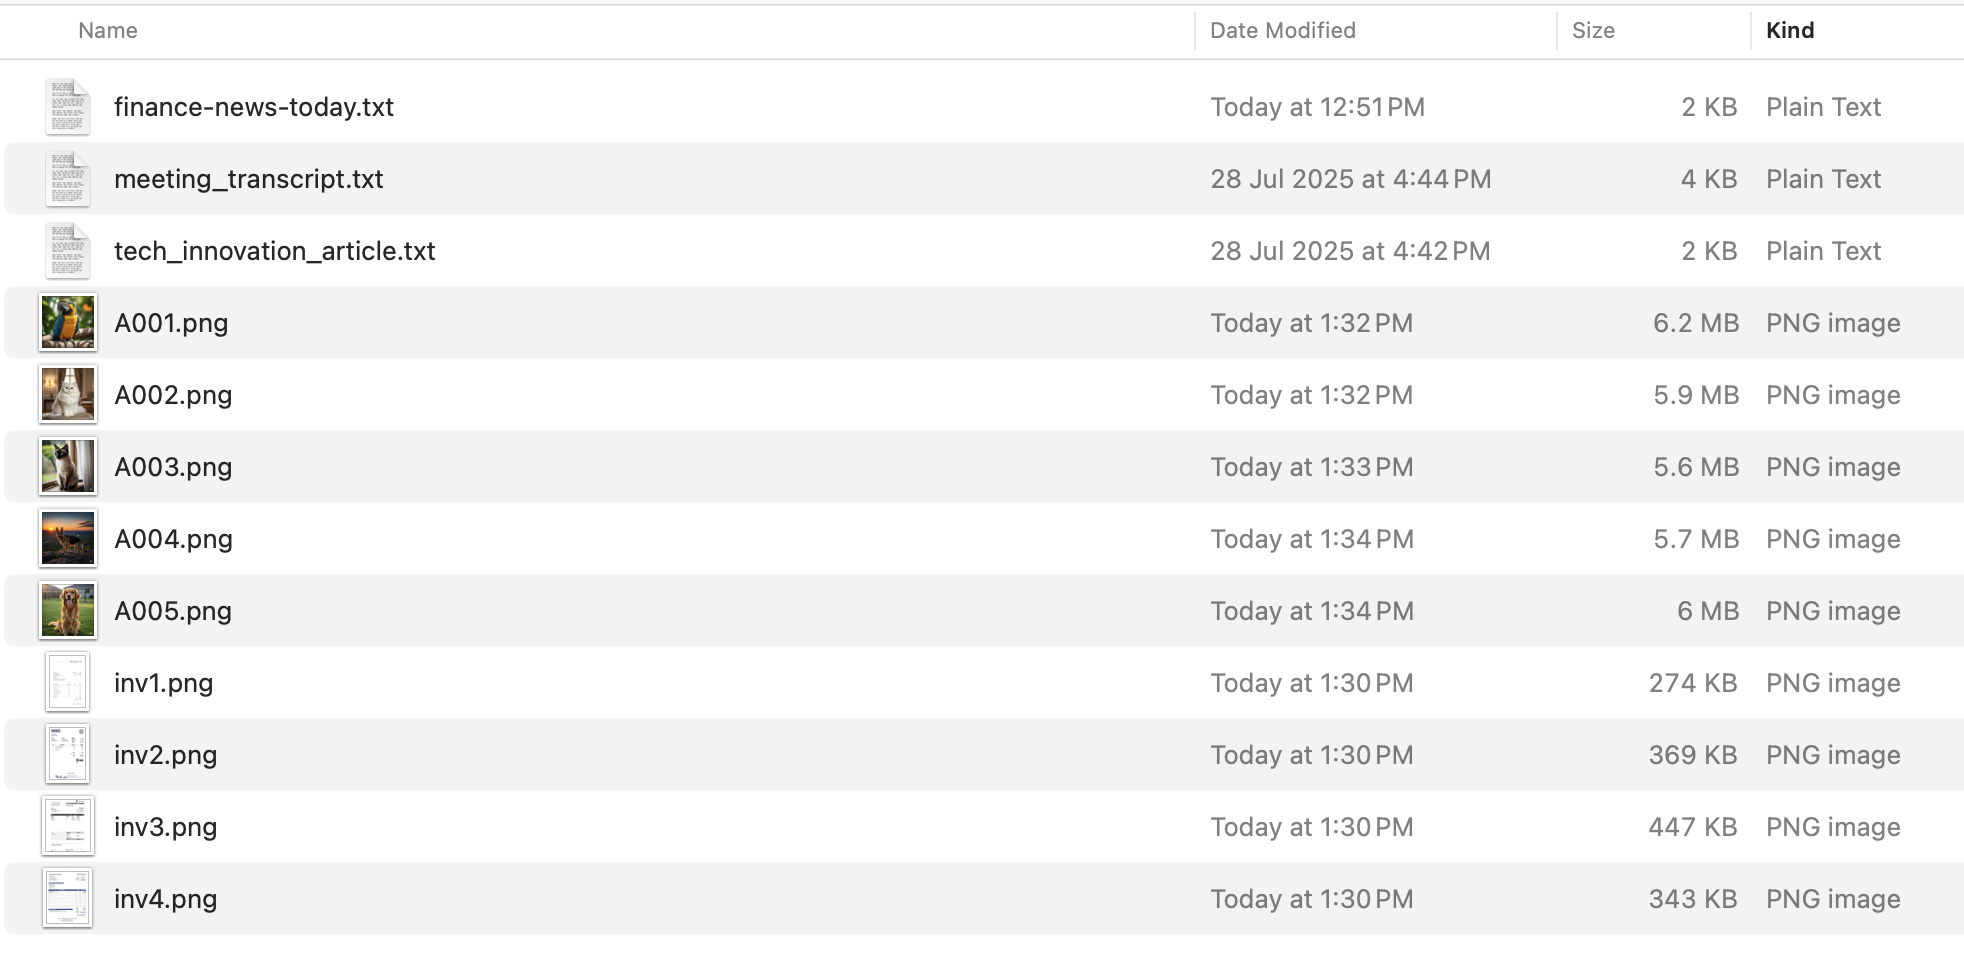The height and width of the screenshot is (960, 1964).
Task: Click the inv3.png invoice preview icon
Action: (x=68, y=827)
